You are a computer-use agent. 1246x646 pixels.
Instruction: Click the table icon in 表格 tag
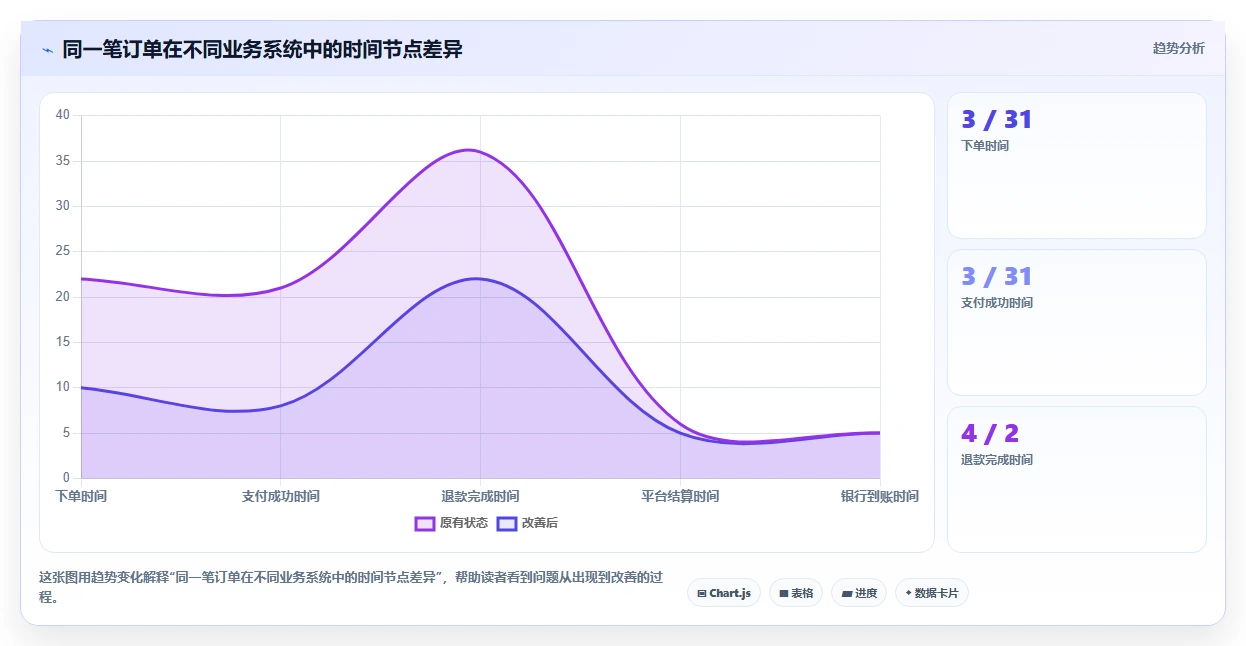(784, 593)
